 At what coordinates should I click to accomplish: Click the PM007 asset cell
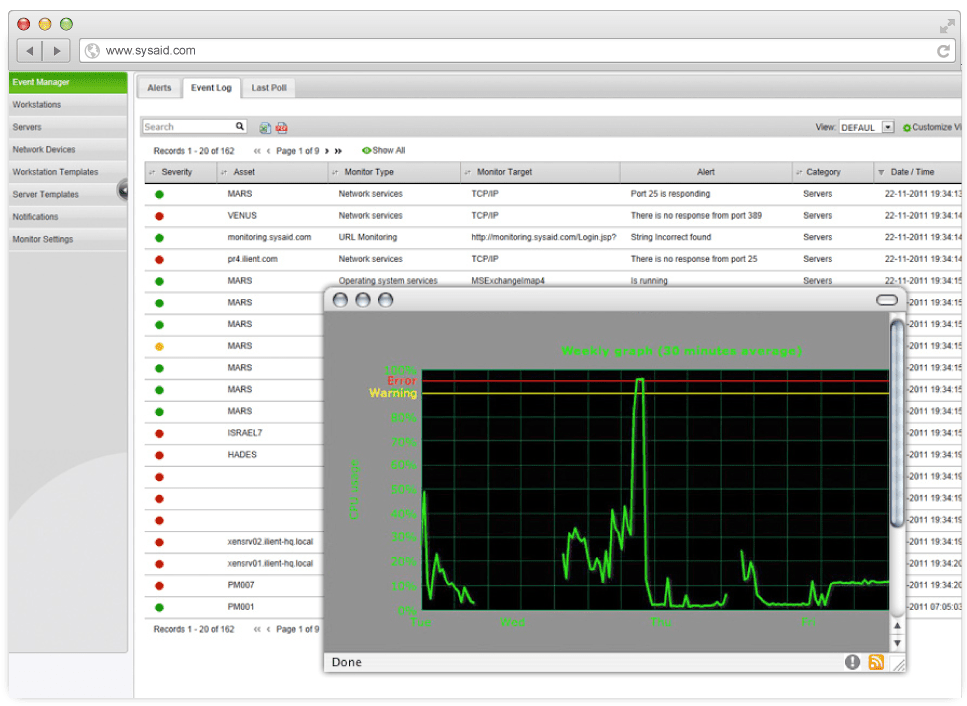[241, 586]
